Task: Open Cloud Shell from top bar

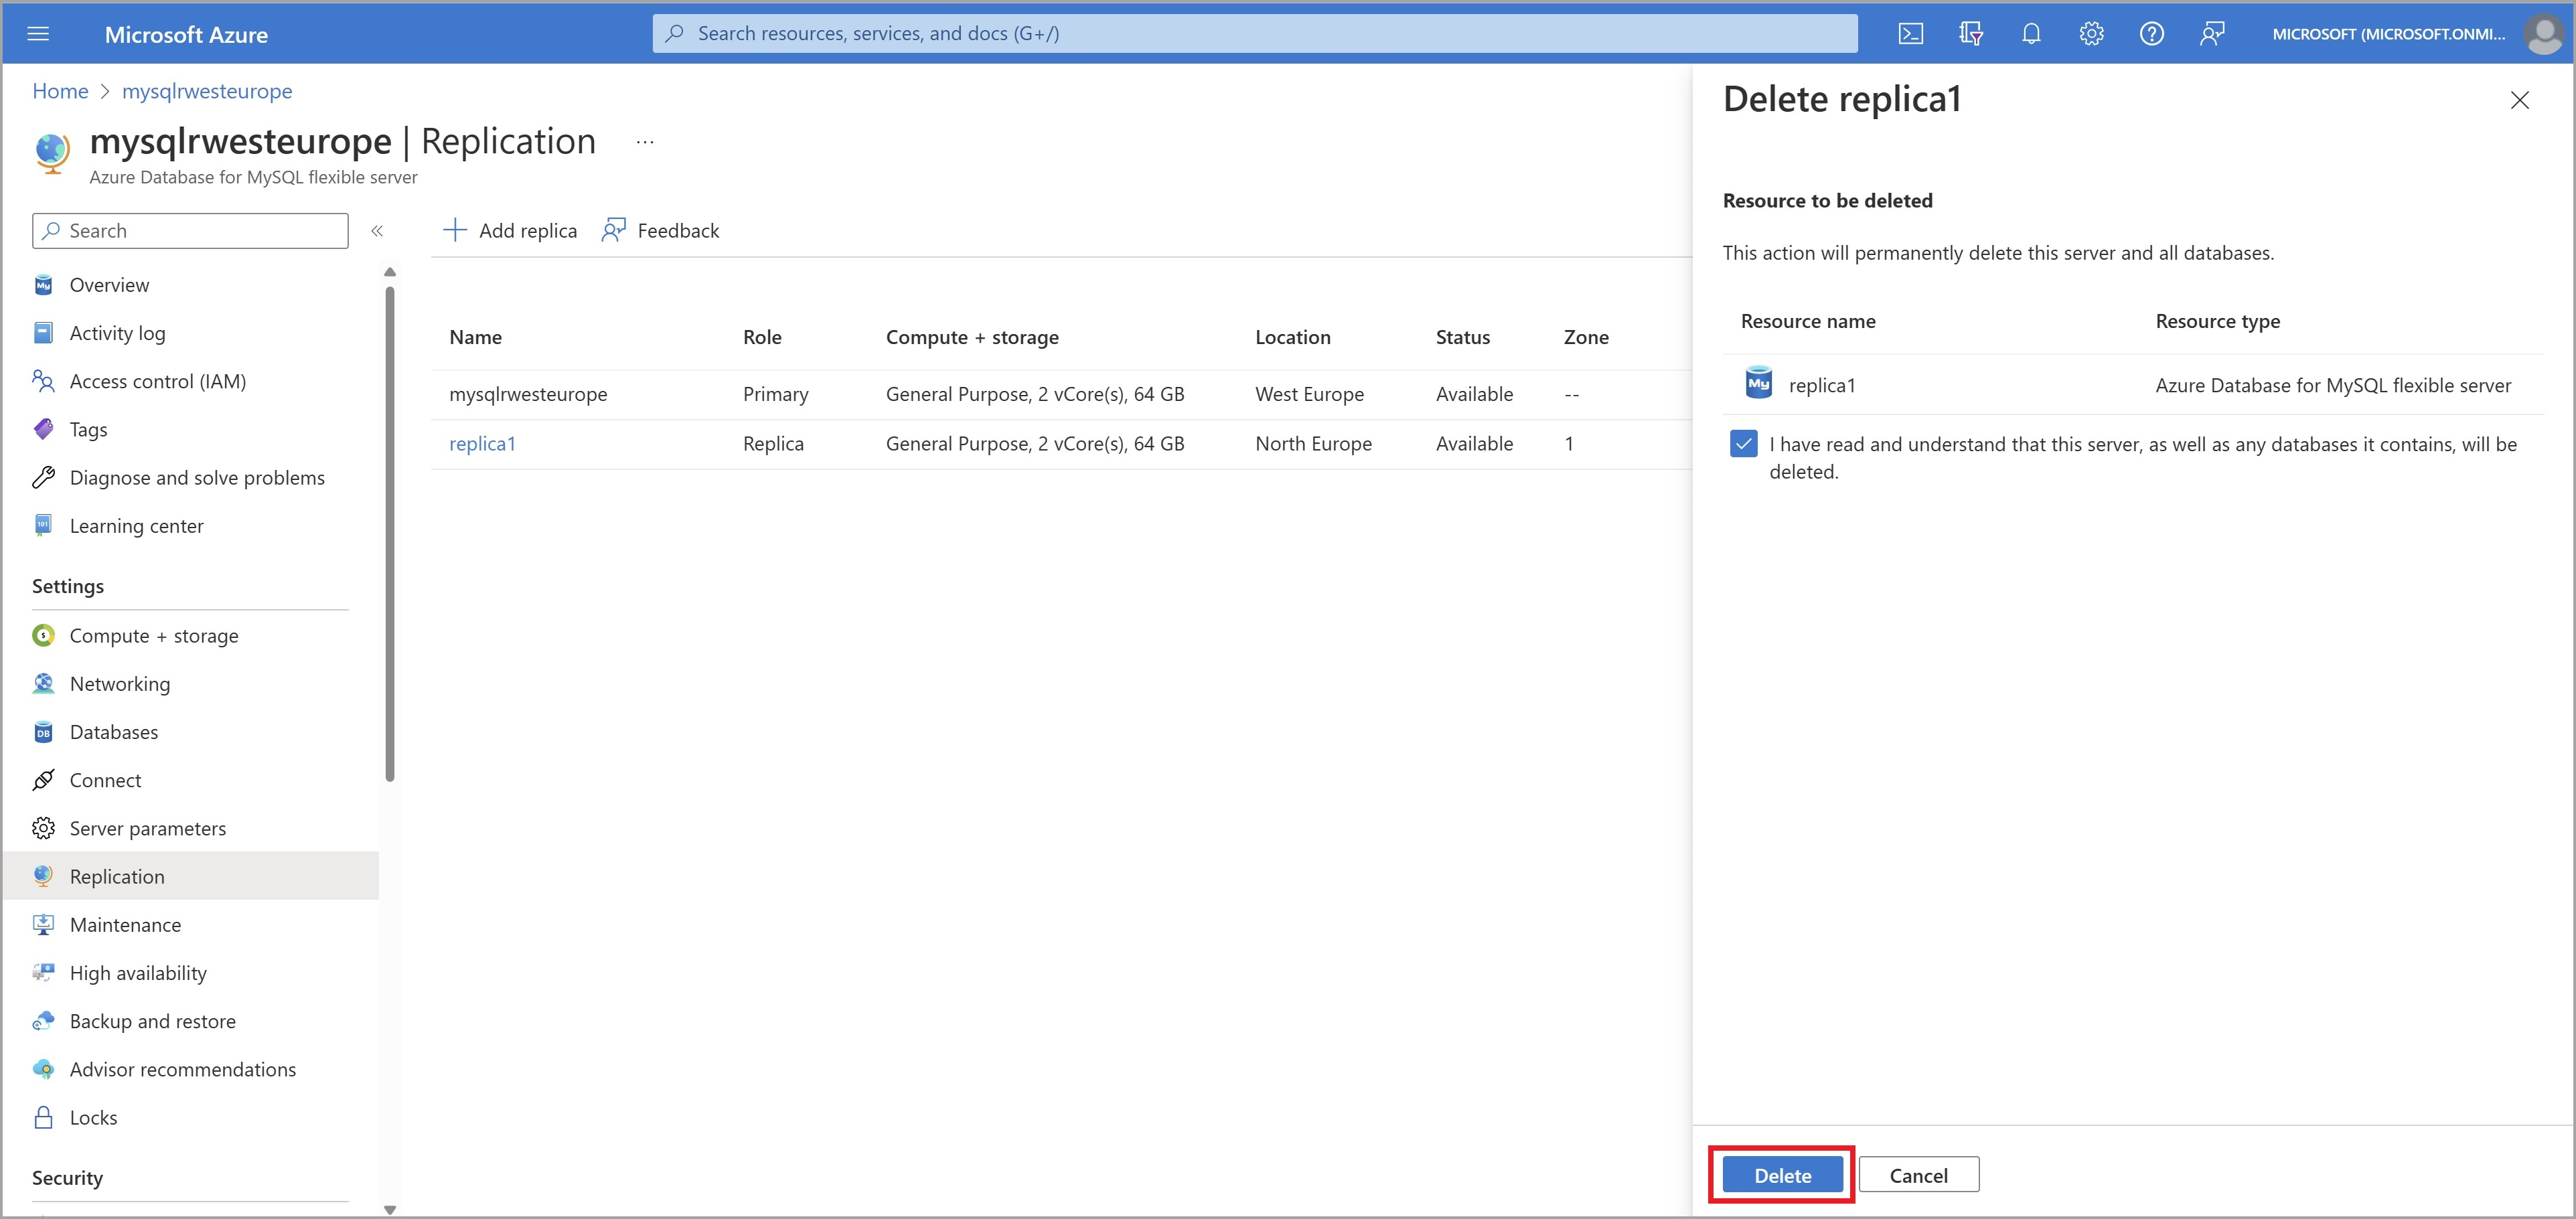Action: (x=1910, y=34)
